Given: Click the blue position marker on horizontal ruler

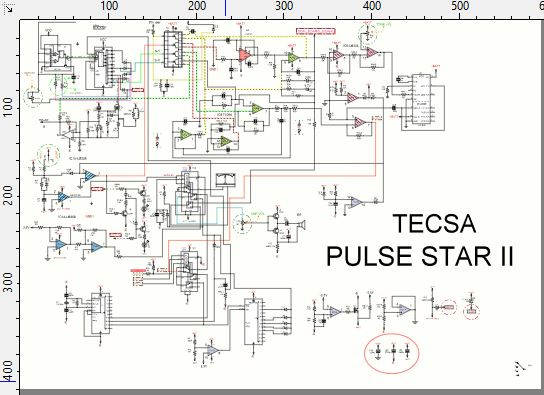Looking at the screenshot, I should [x=226, y=8].
